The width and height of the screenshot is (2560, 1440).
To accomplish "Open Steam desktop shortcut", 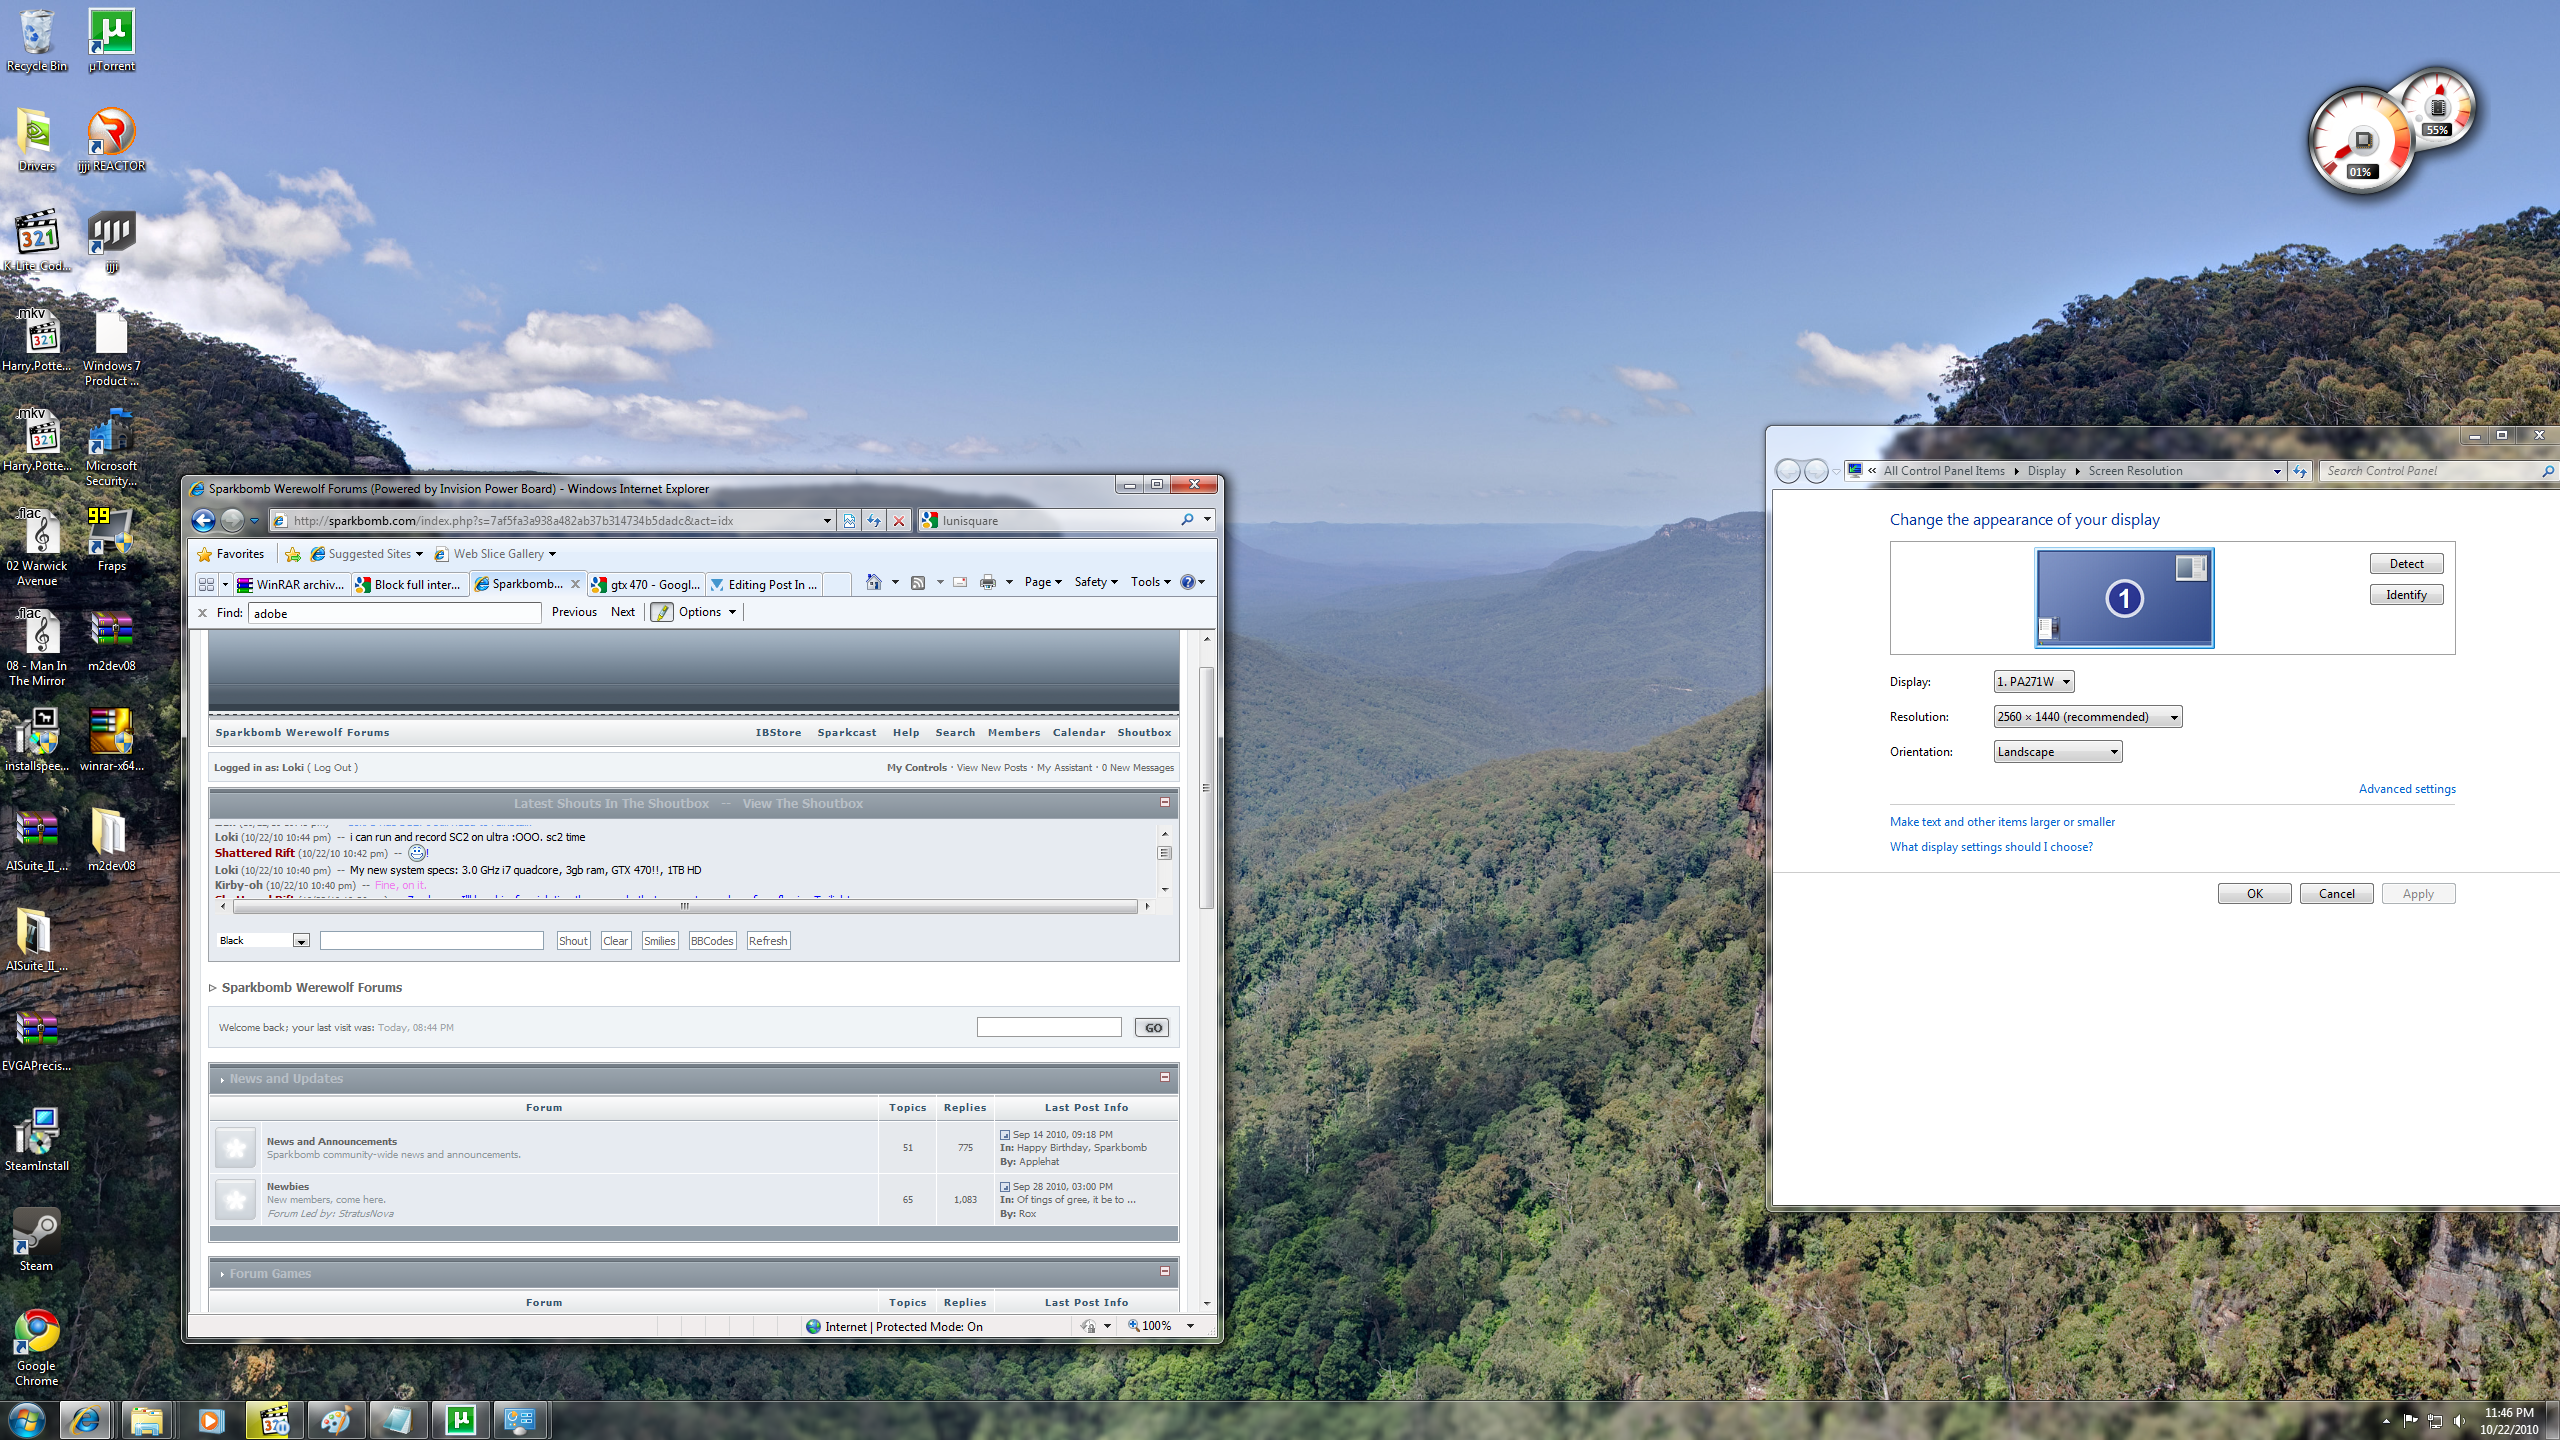I will coord(37,1240).
